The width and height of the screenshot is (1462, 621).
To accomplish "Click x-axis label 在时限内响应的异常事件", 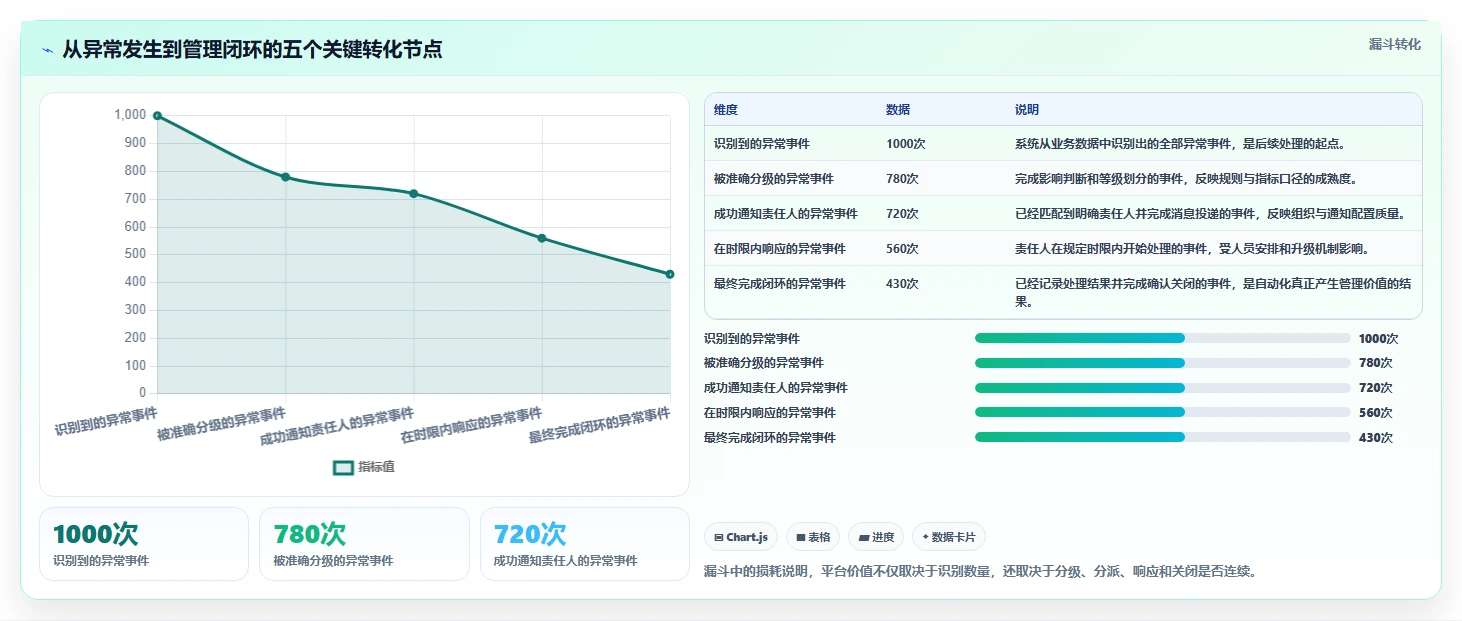I will click(x=471, y=425).
